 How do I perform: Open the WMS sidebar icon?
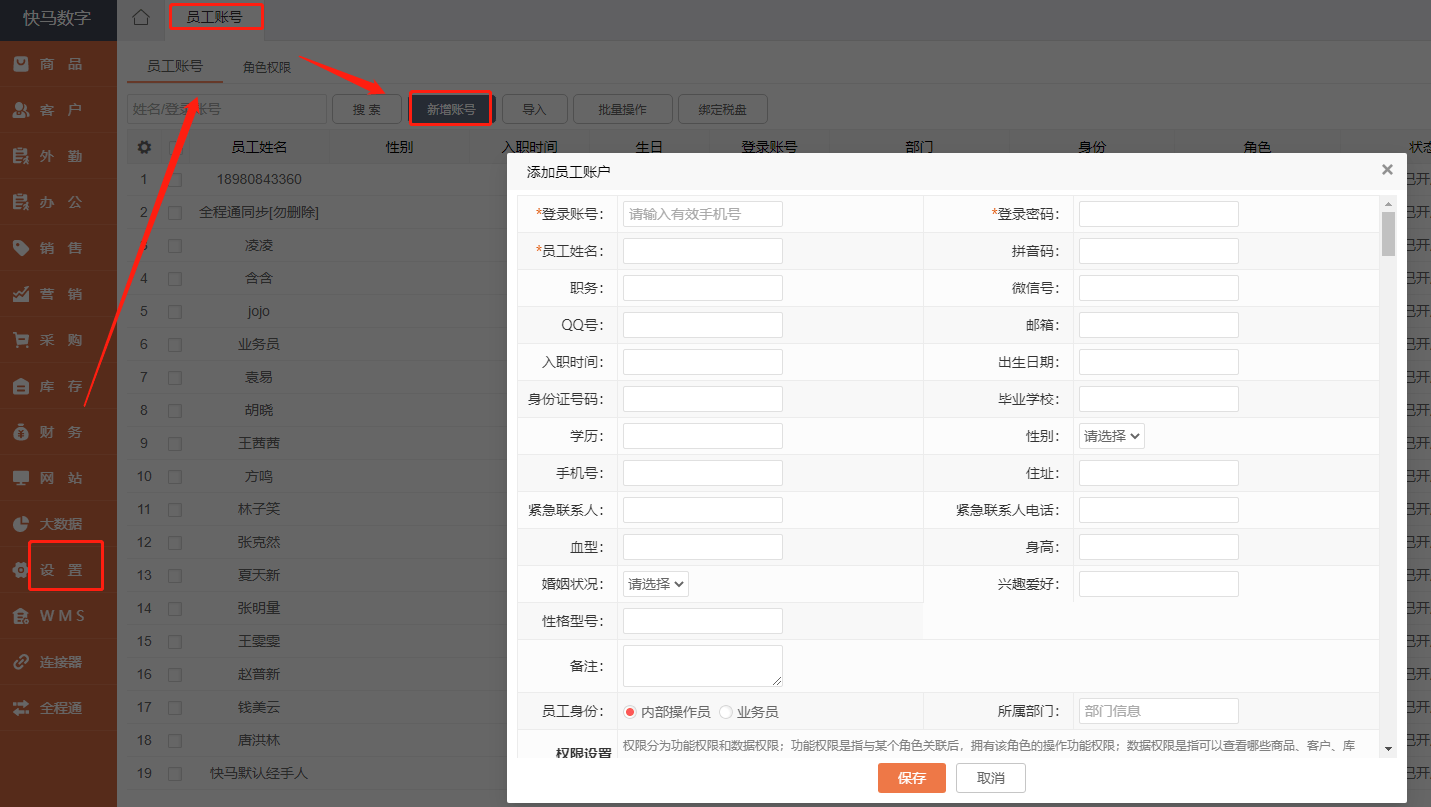pyautogui.click(x=20, y=616)
